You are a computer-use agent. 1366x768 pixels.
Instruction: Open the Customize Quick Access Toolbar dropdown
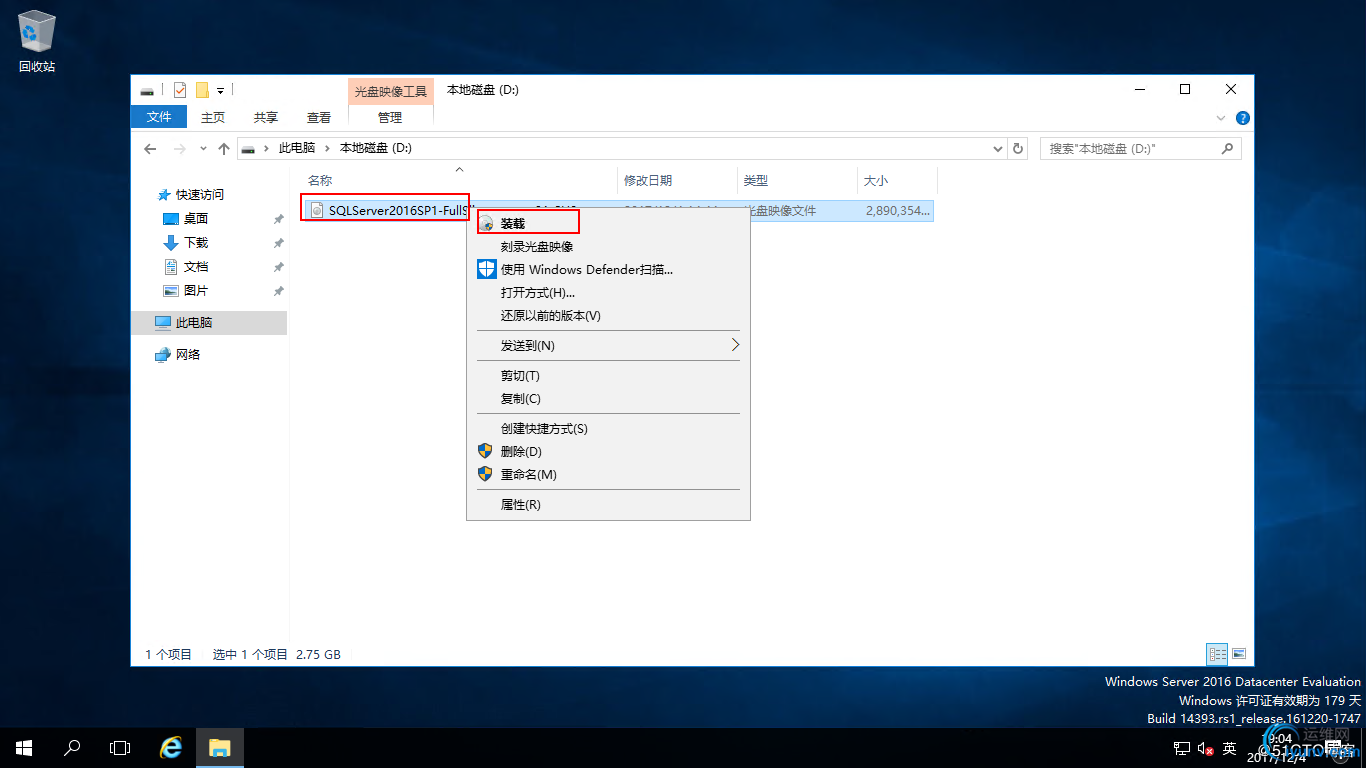click(220, 91)
